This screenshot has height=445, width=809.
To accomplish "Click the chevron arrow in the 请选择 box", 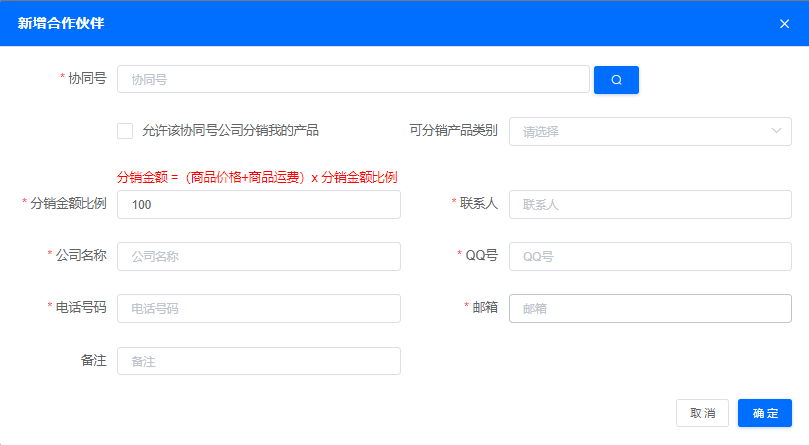I will point(777,131).
